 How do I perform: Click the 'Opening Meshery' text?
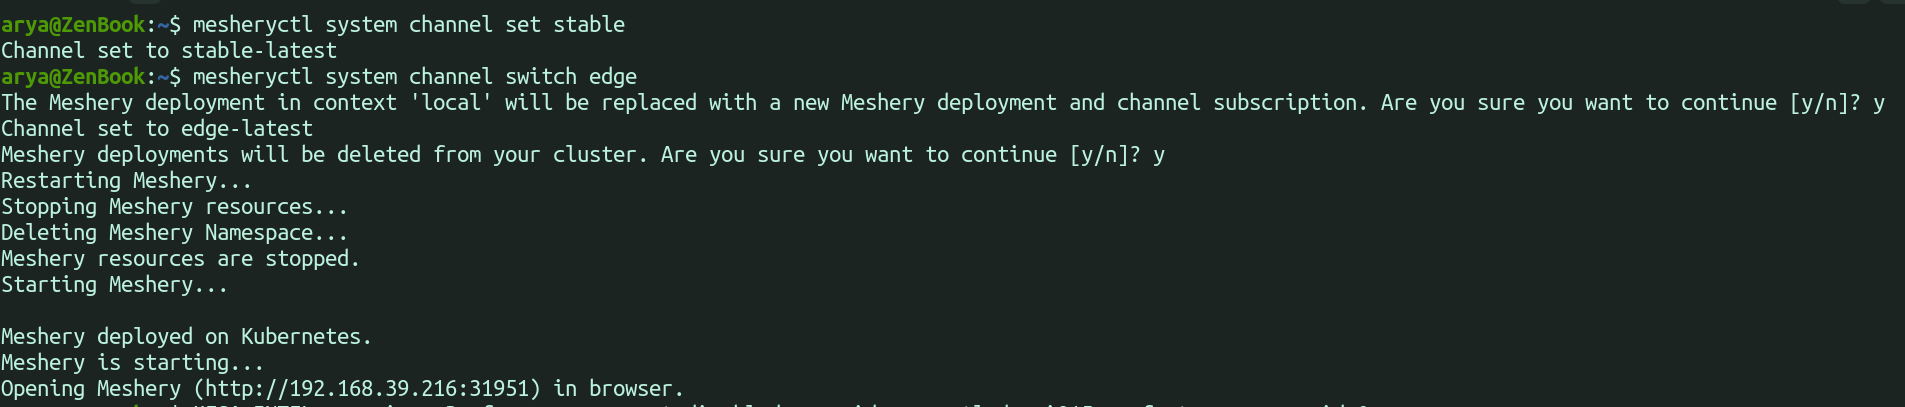(x=91, y=389)
